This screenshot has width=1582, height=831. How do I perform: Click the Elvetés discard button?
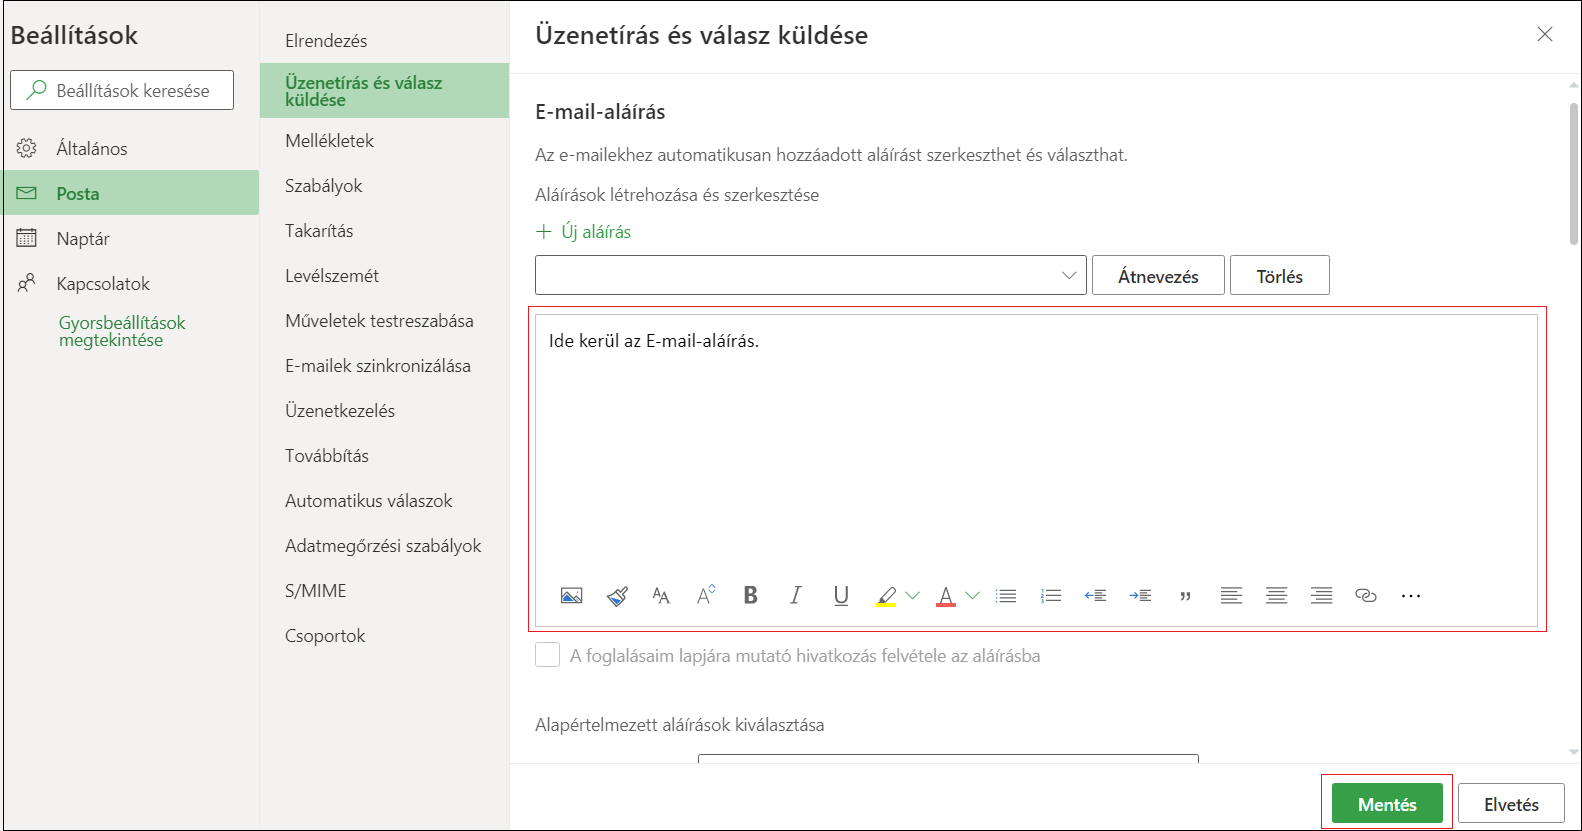pos(1511,804)
